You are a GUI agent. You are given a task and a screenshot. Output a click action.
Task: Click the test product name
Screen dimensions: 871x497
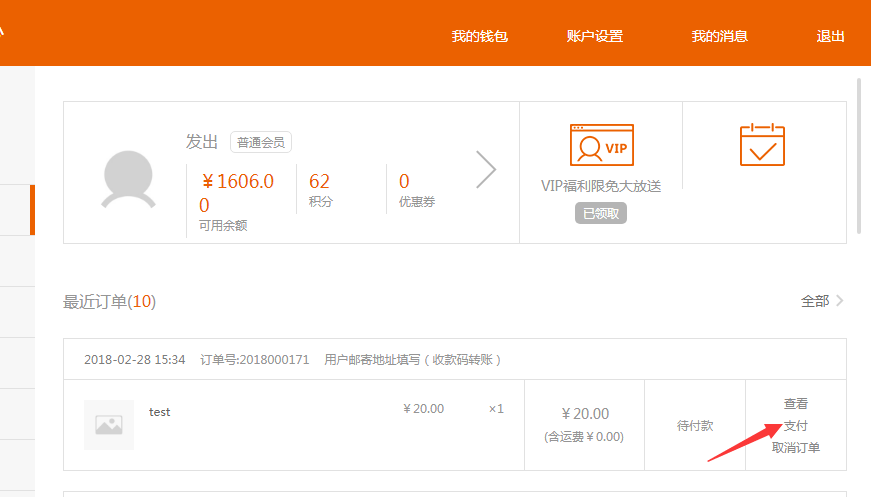pos(160,412)
